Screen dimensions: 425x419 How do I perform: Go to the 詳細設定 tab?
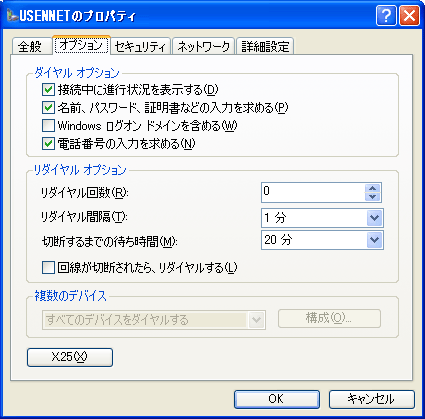coord(265,46)
